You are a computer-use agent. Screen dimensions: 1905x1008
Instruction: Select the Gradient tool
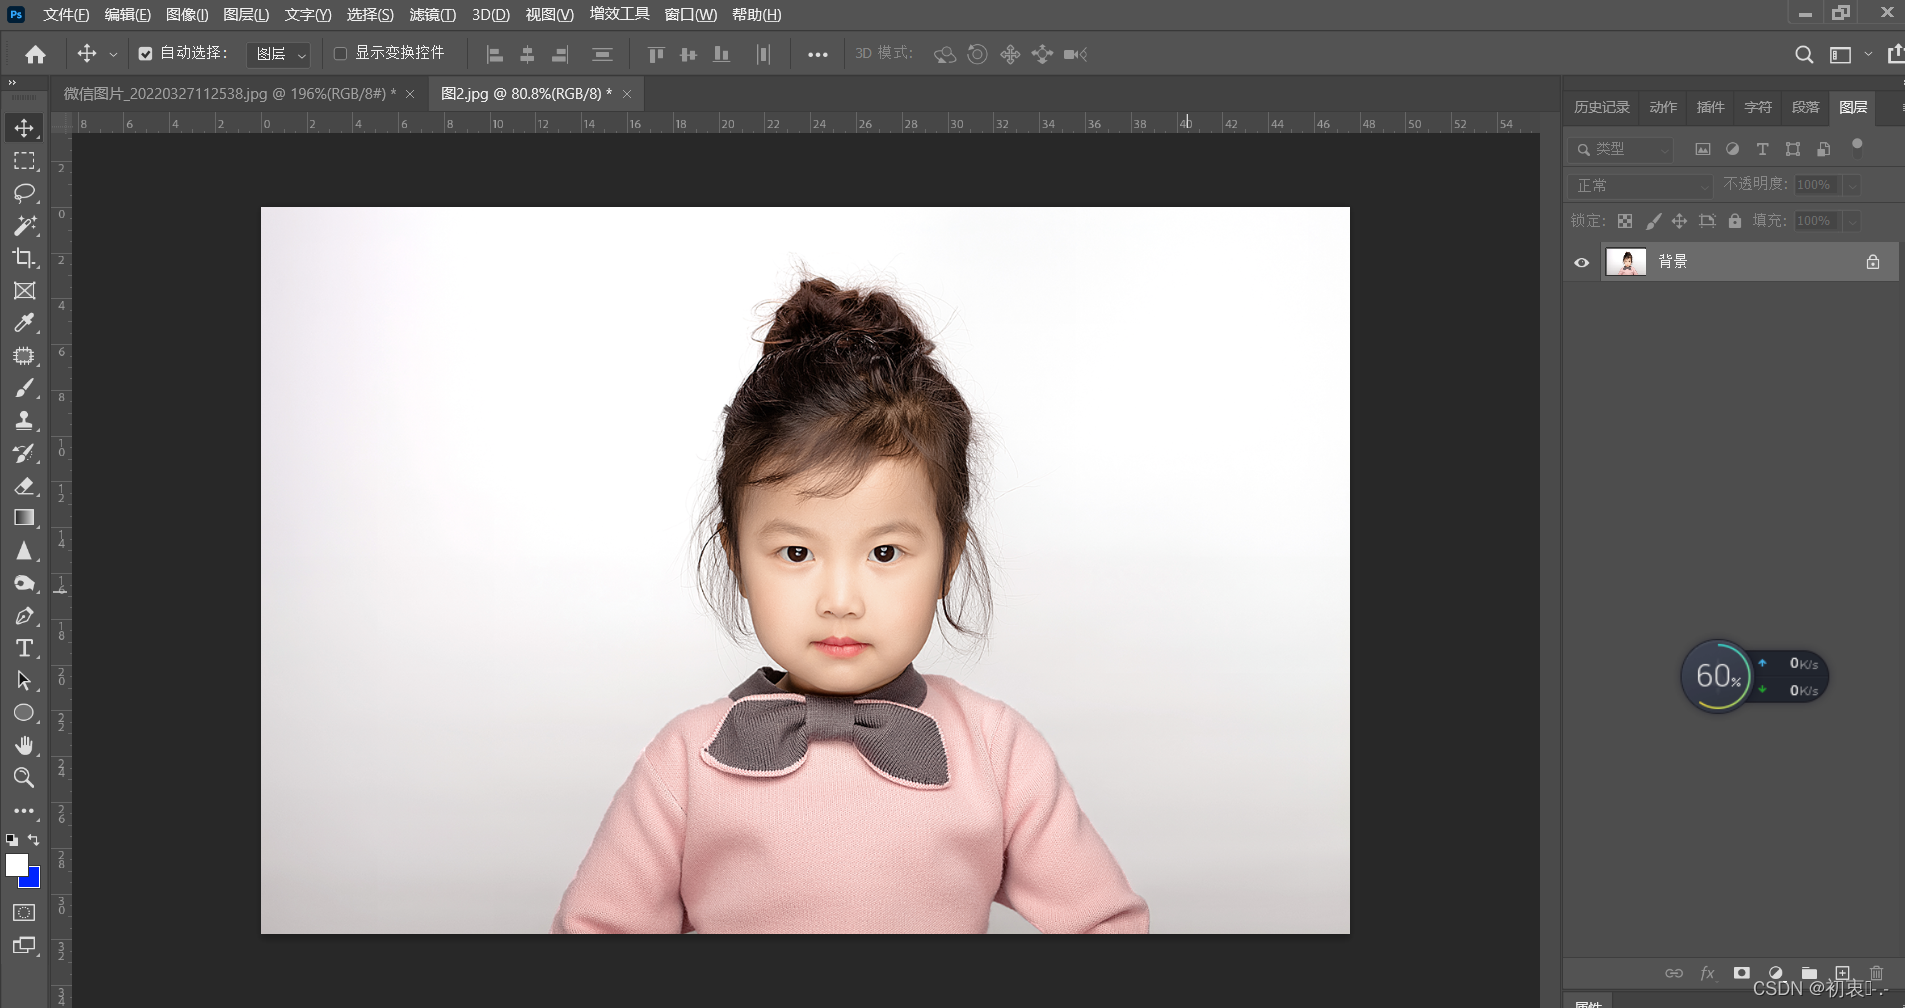click(24, 518)
